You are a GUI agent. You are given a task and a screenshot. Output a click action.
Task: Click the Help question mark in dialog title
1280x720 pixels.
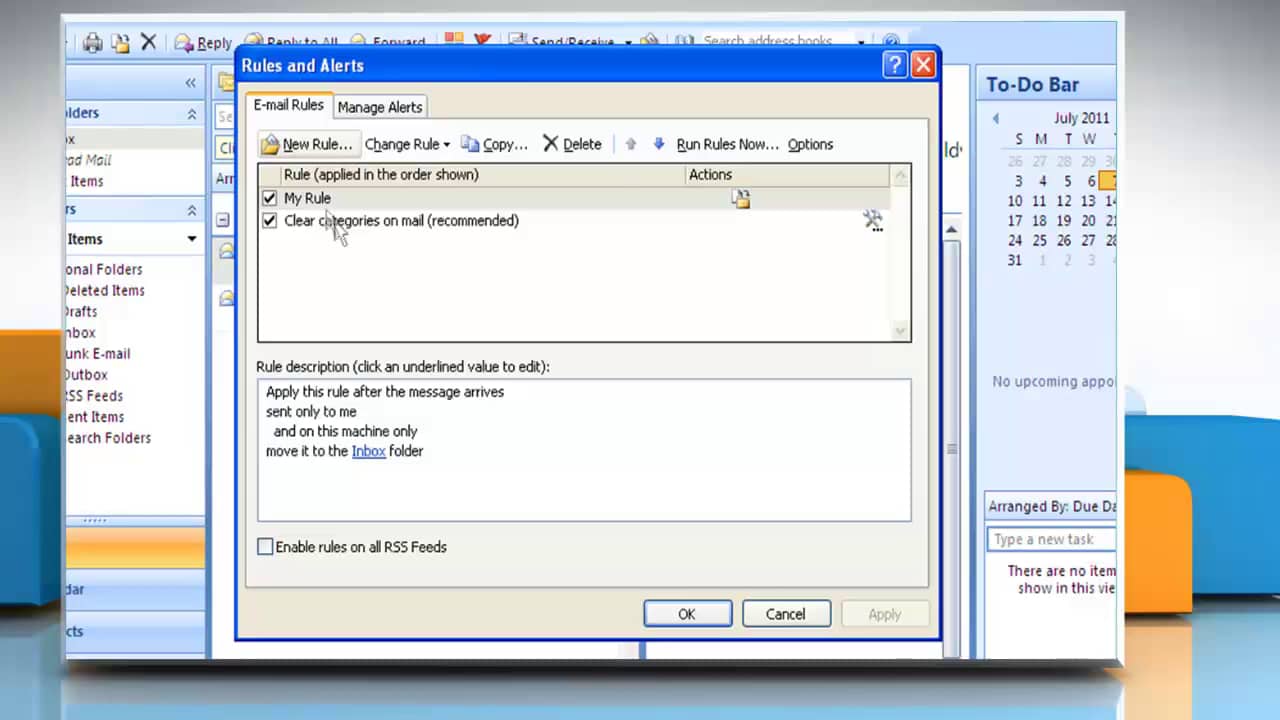click(x=895, y=65)
